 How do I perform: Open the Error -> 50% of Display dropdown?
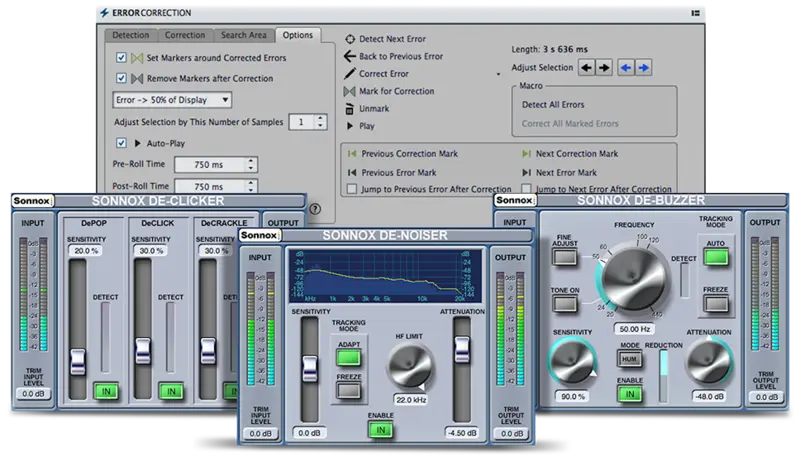click(172, 99)
